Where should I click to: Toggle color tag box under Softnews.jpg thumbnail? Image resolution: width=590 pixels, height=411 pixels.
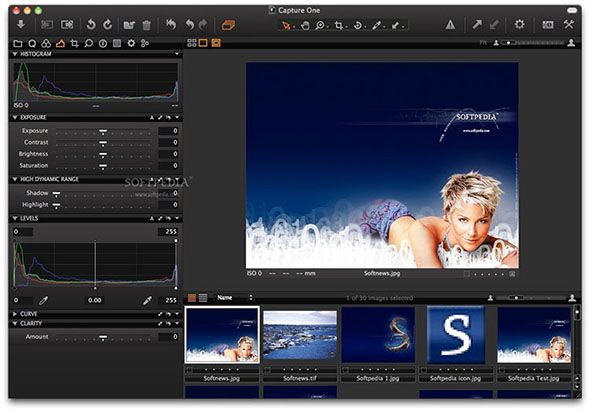[x=190, y=370]
